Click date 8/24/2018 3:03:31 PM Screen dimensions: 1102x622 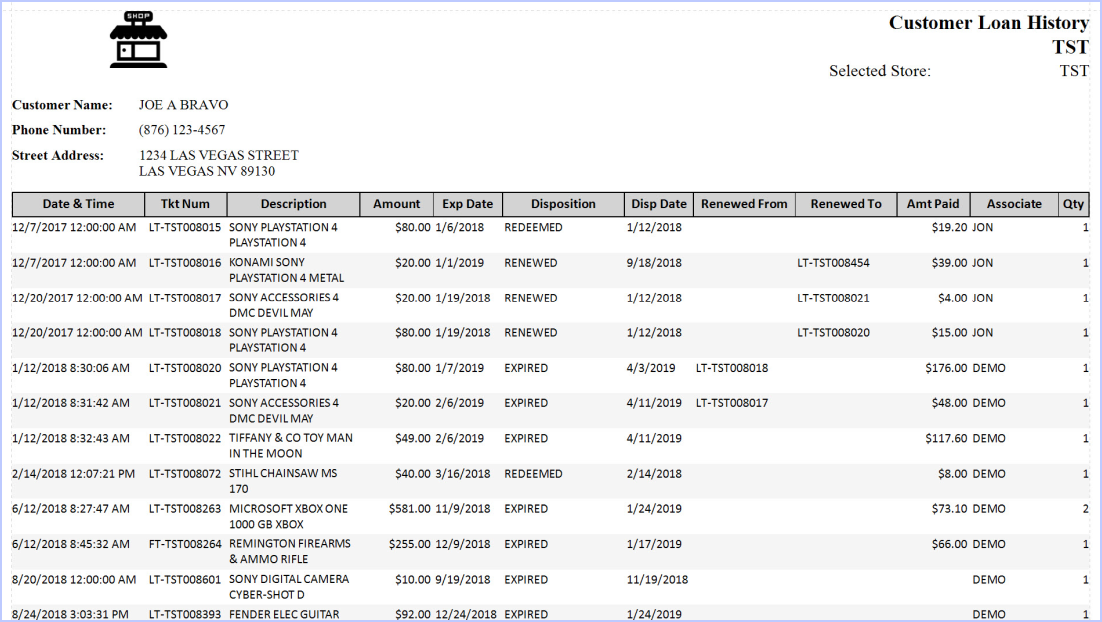pos(70,614)
